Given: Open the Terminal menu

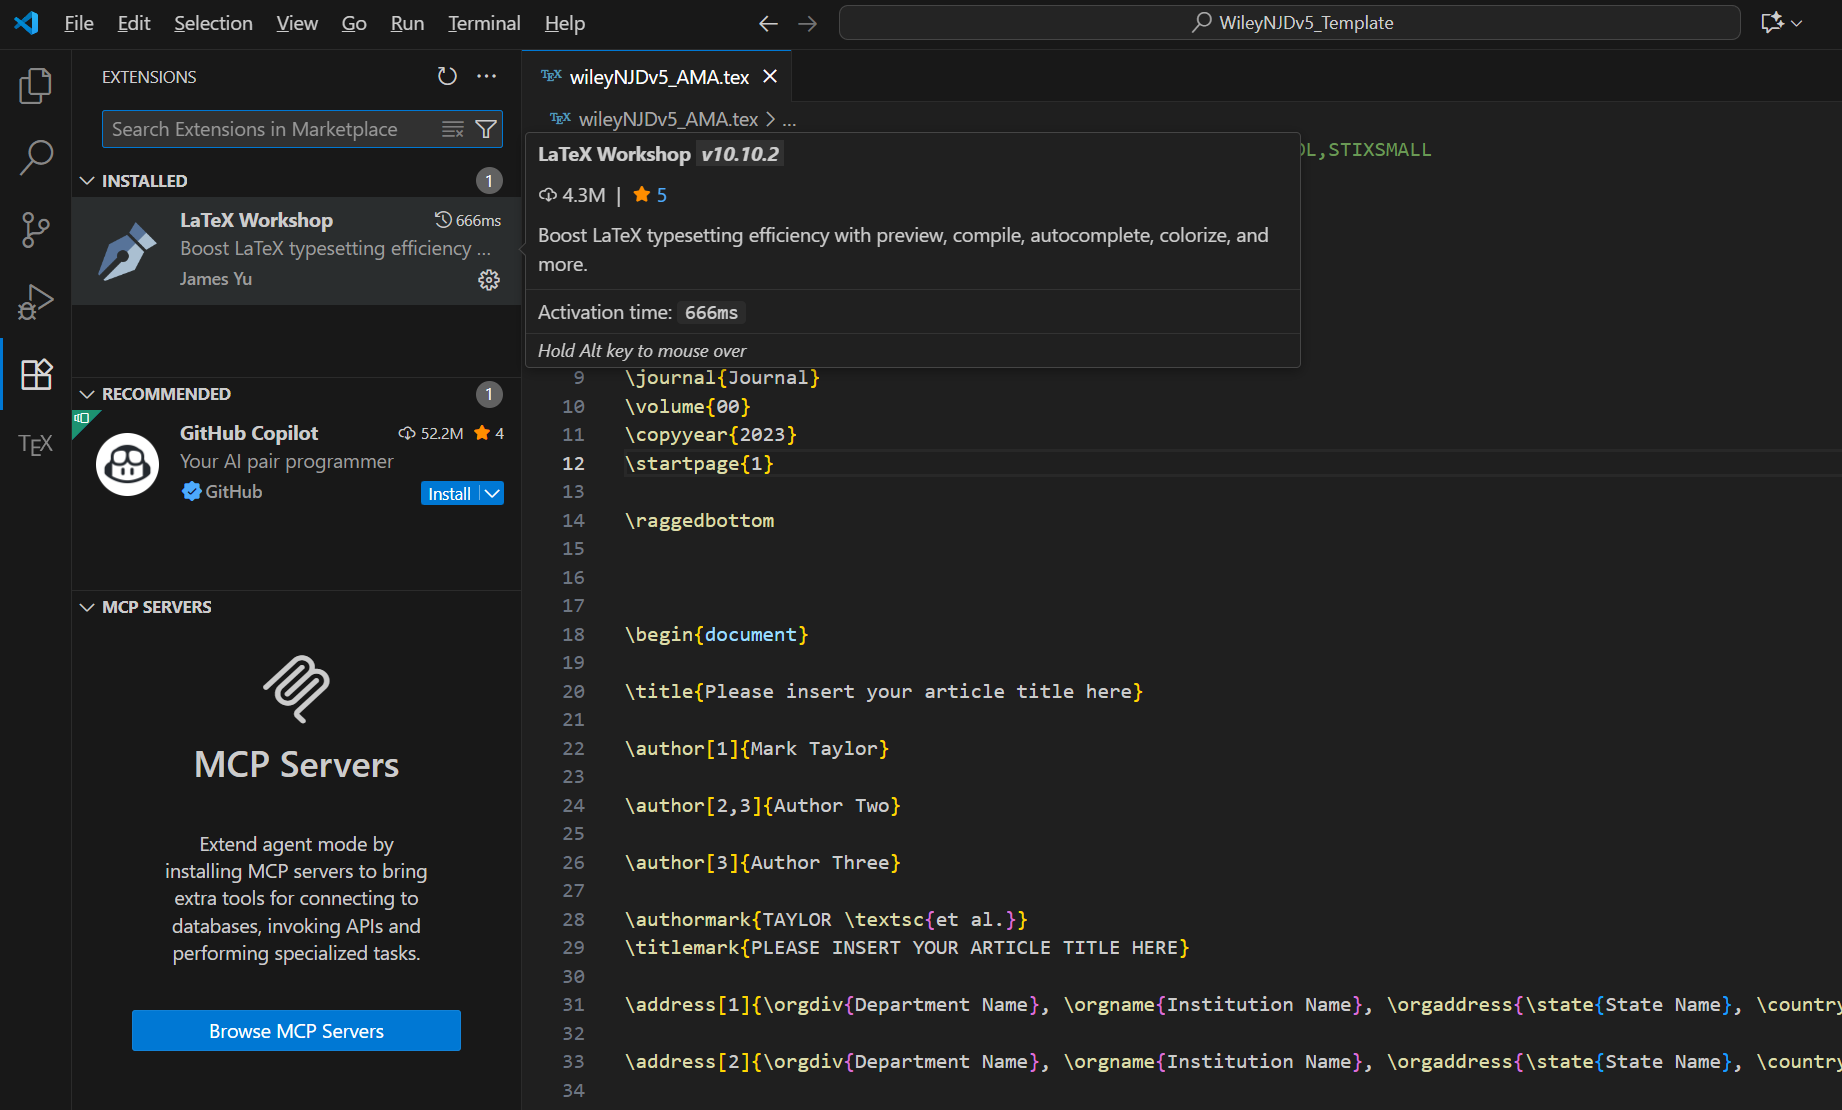Looking at the screenshot, I should [484, 23].
